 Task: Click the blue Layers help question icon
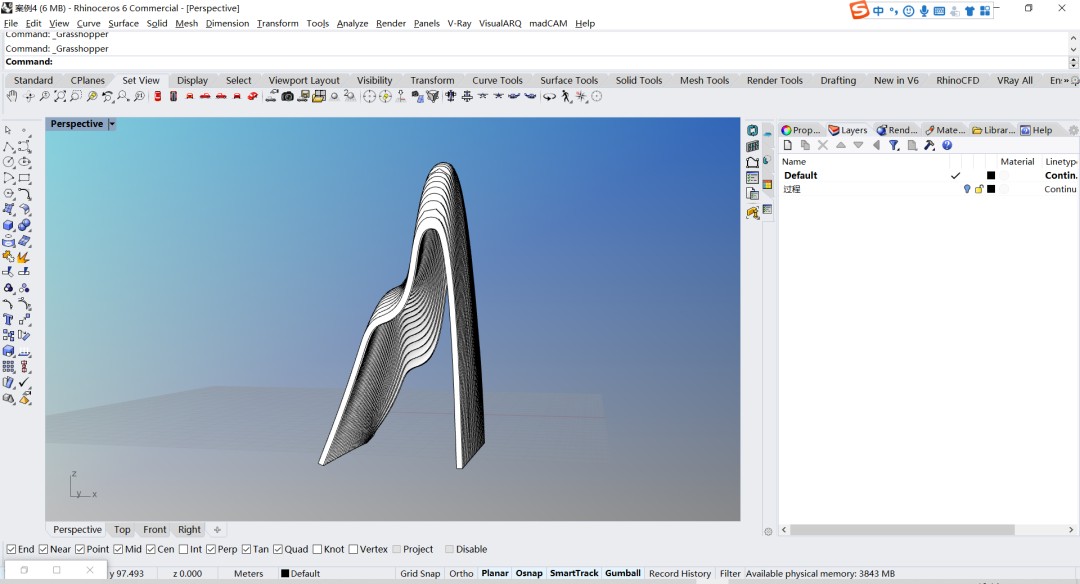coord(947,145)
